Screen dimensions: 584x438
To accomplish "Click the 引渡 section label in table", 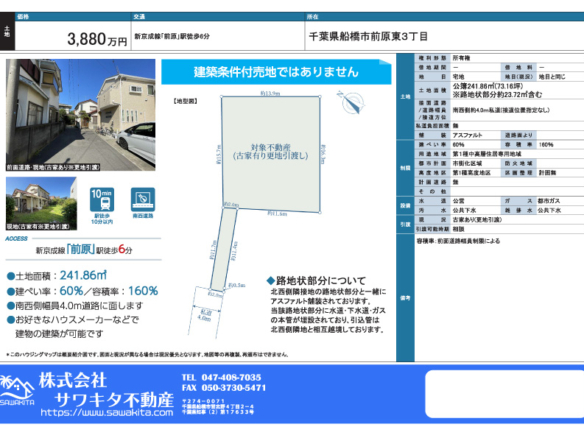I will pos(405,225).
